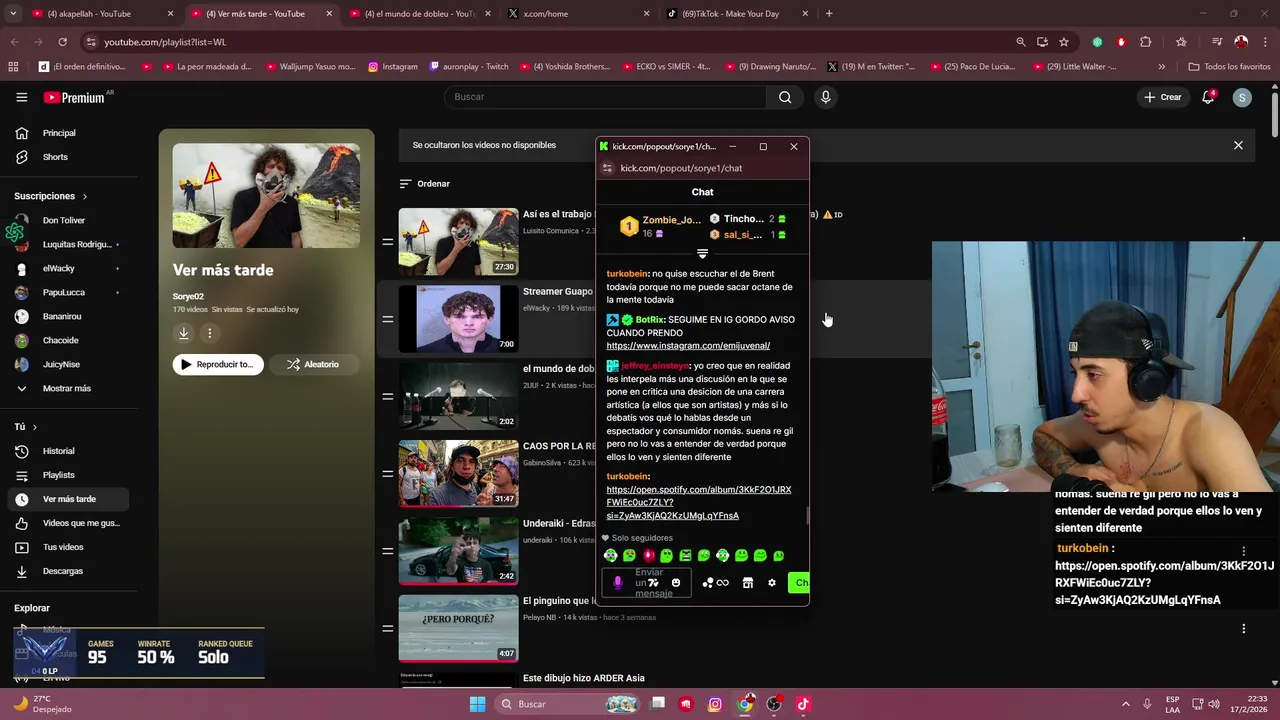The image size is (1280, 720).
Task: Click the Windows Start button
Action: click(477, 704)
